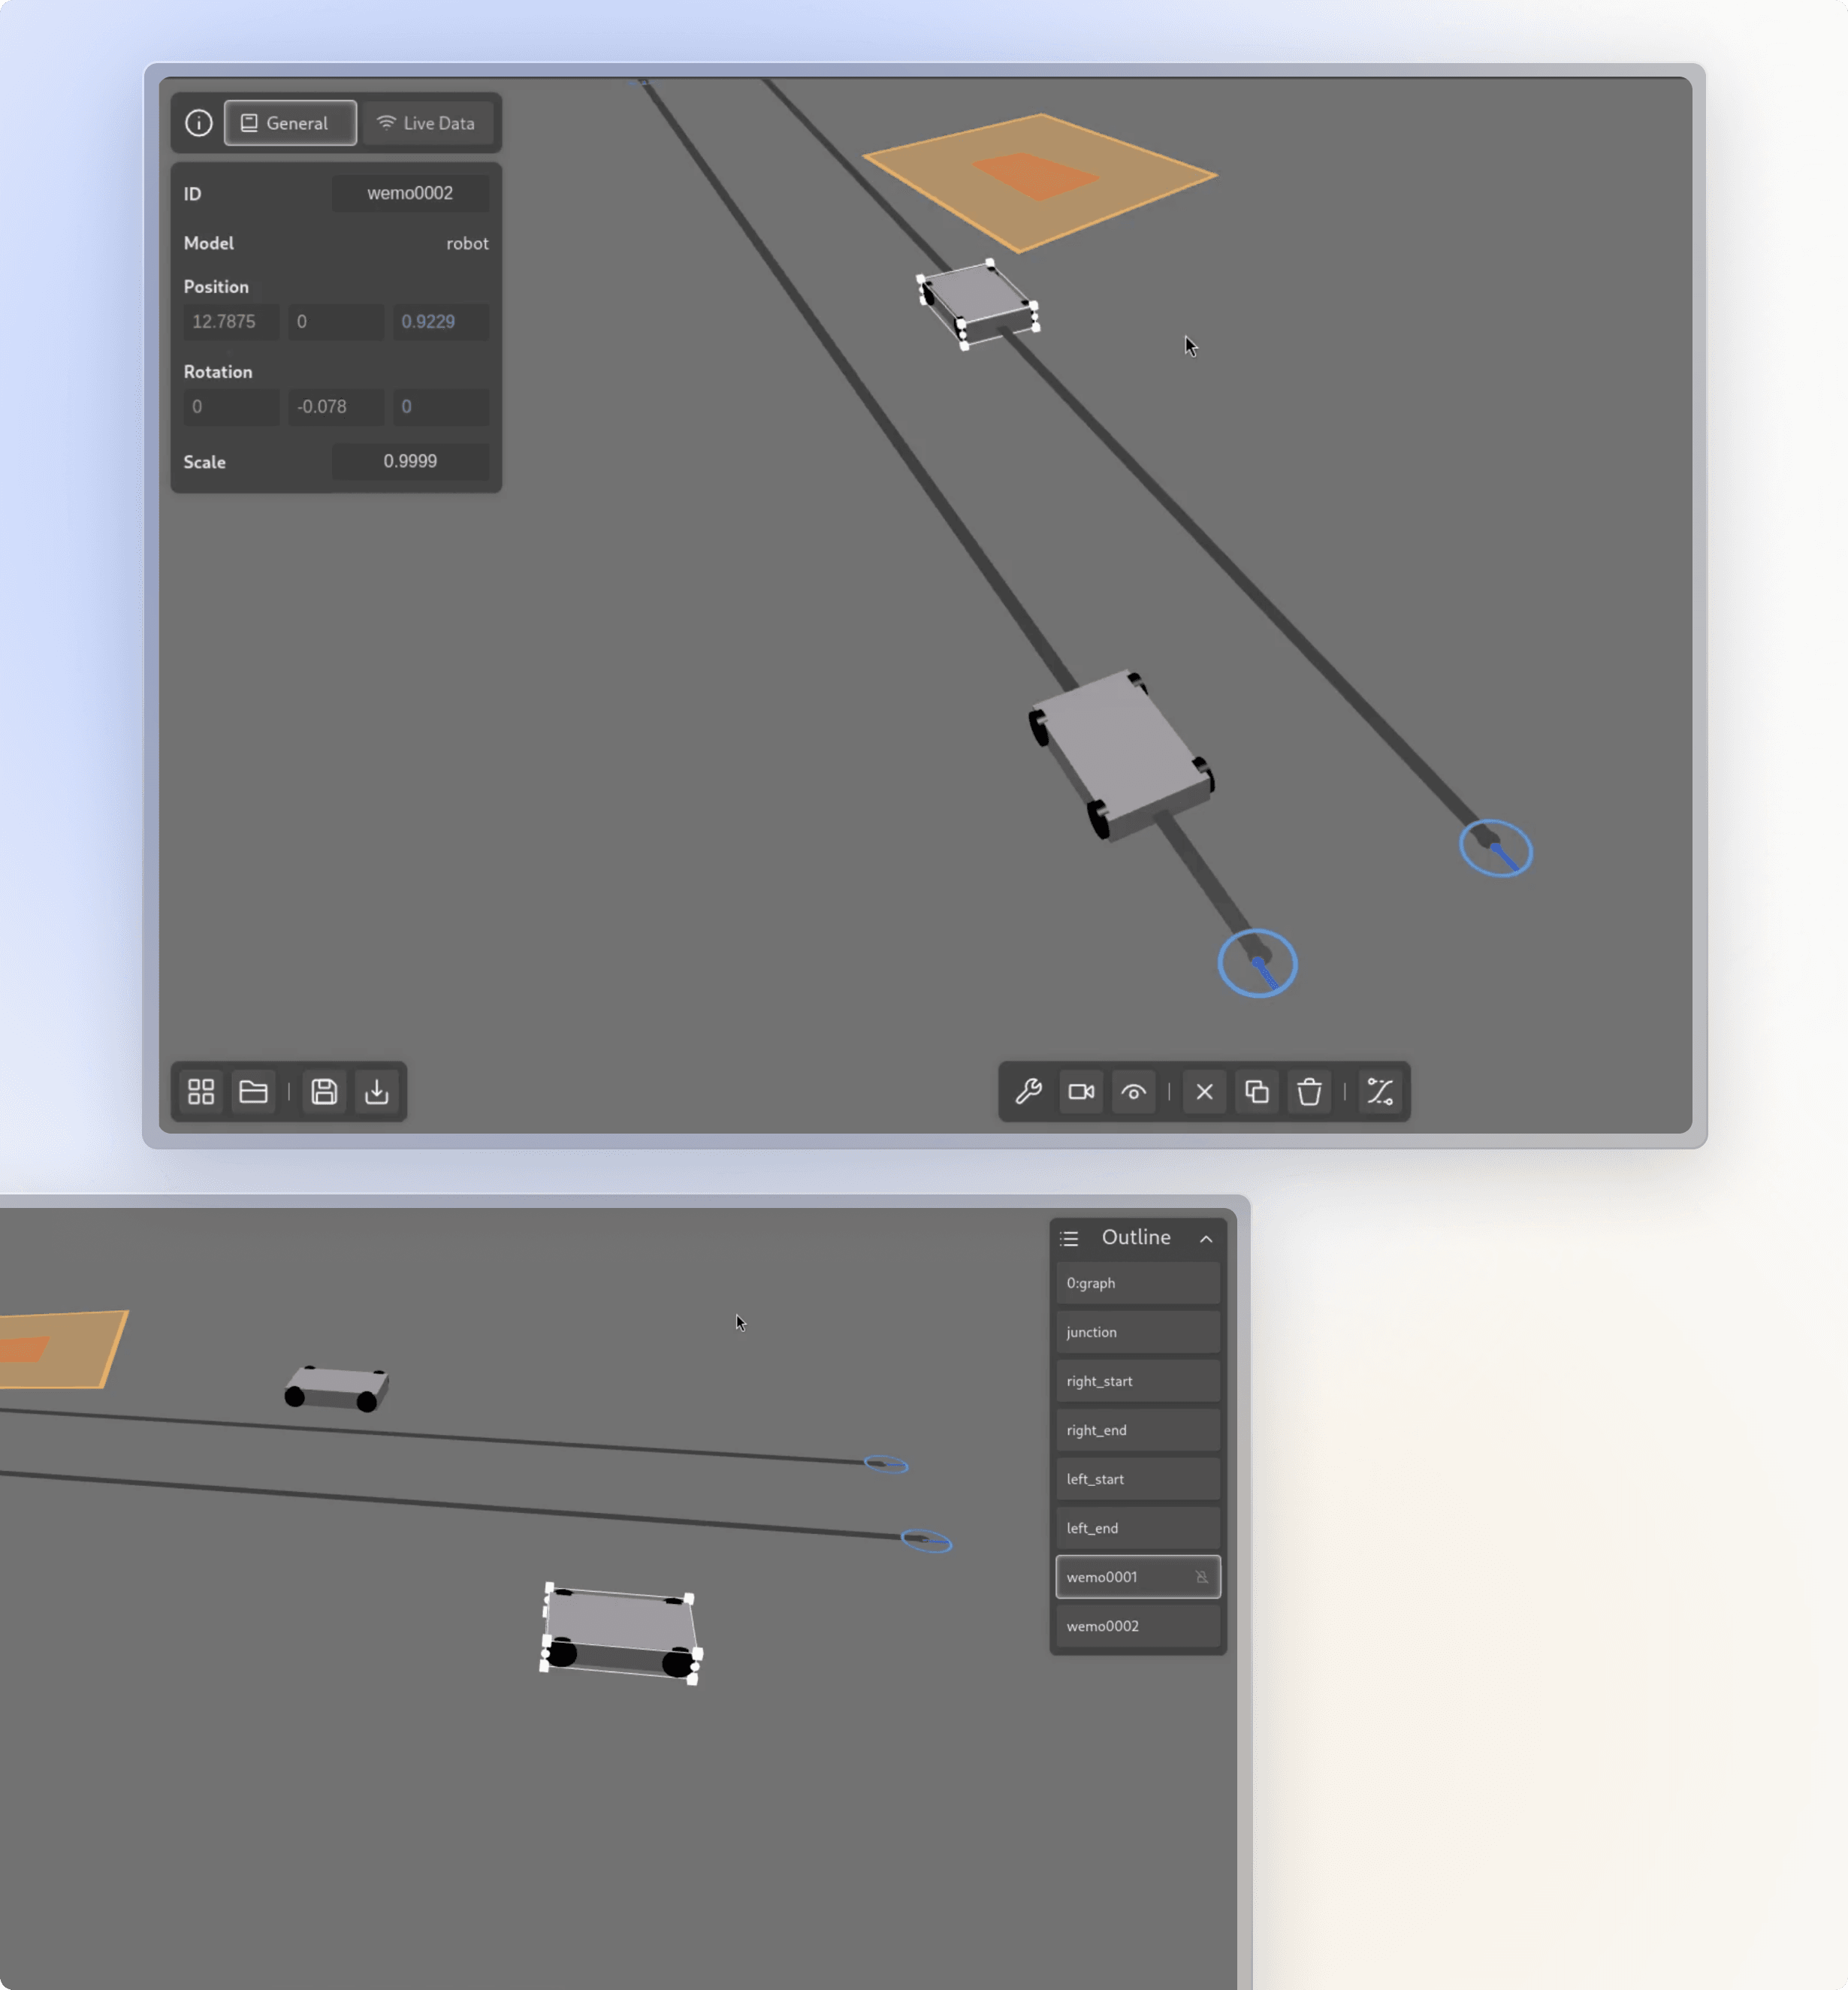1848x1990 pixels.
Task: Click the duplicate copy icon
Action: [x=1257, y=1091]
